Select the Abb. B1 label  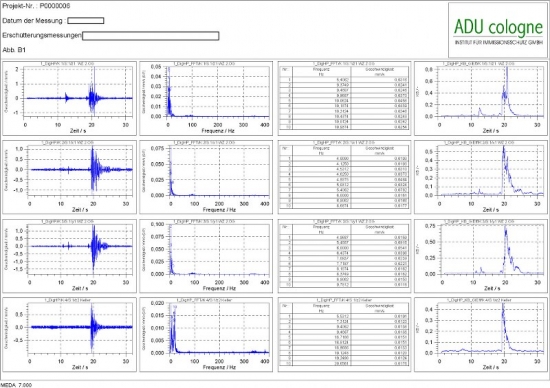pos(14,50)
